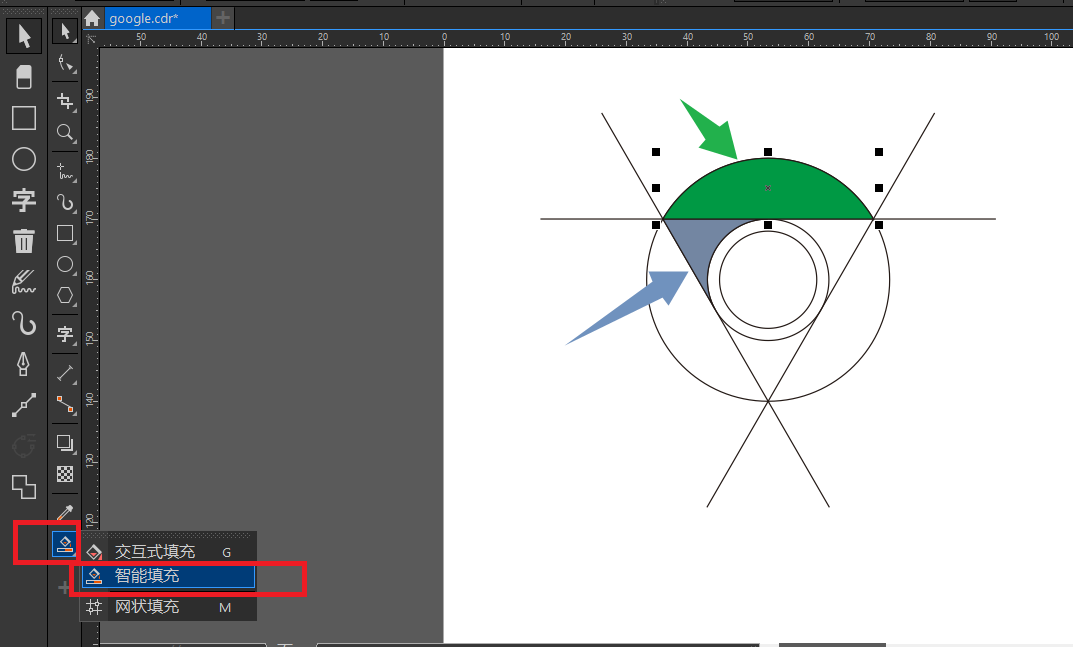The height and width of the screenshot is (647, 1073).
Task: Select the small Ellipse tool in the toolbox
Action: (65, 264)
